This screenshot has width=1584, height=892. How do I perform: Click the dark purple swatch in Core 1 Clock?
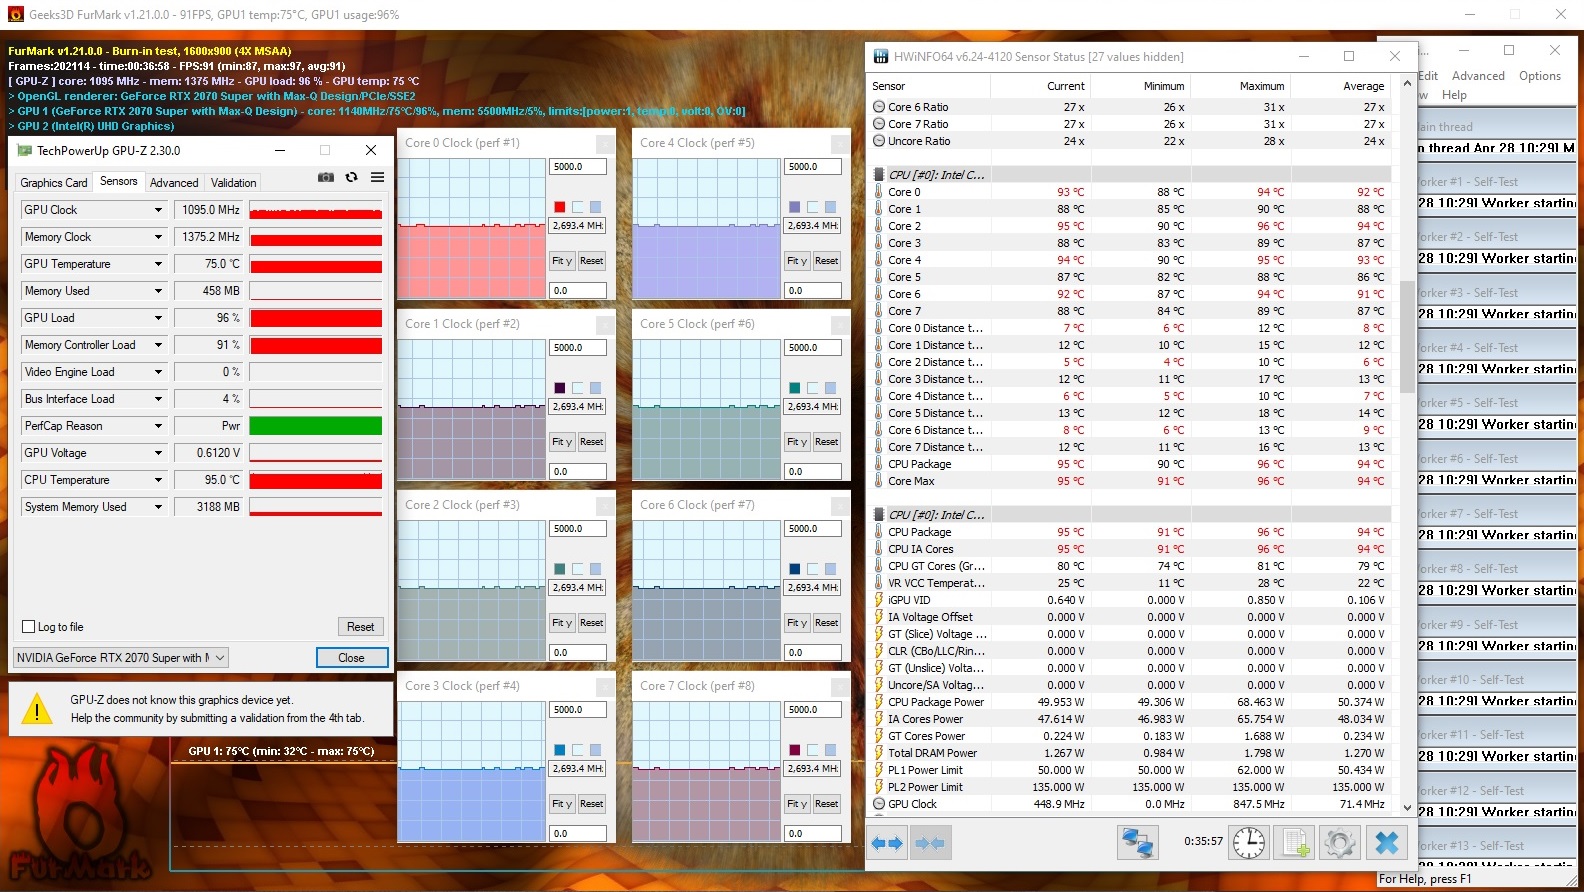click(560, 388)
